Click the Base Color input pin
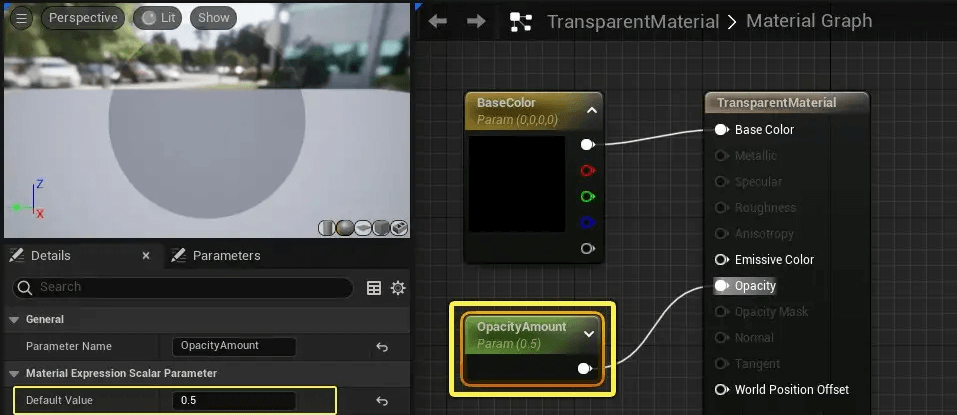The image size is (957, 415). point(721,129)
